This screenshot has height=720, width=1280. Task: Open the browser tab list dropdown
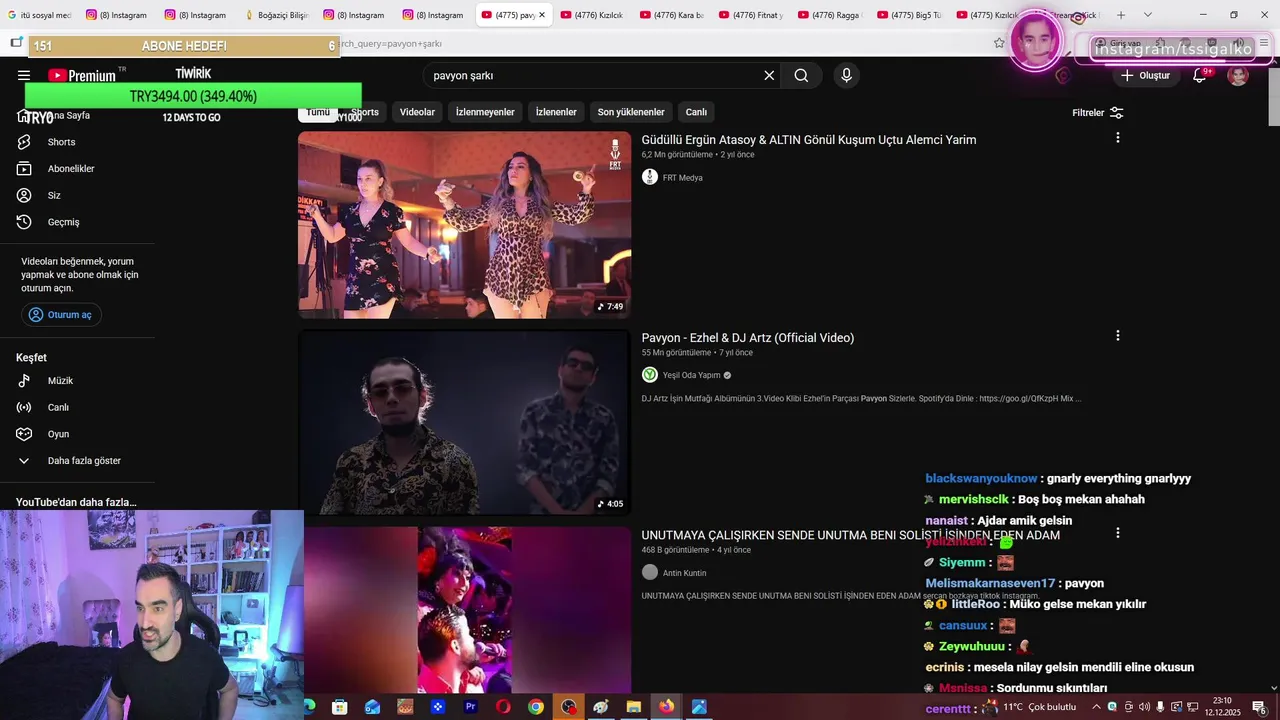[x=1147, y=15]
